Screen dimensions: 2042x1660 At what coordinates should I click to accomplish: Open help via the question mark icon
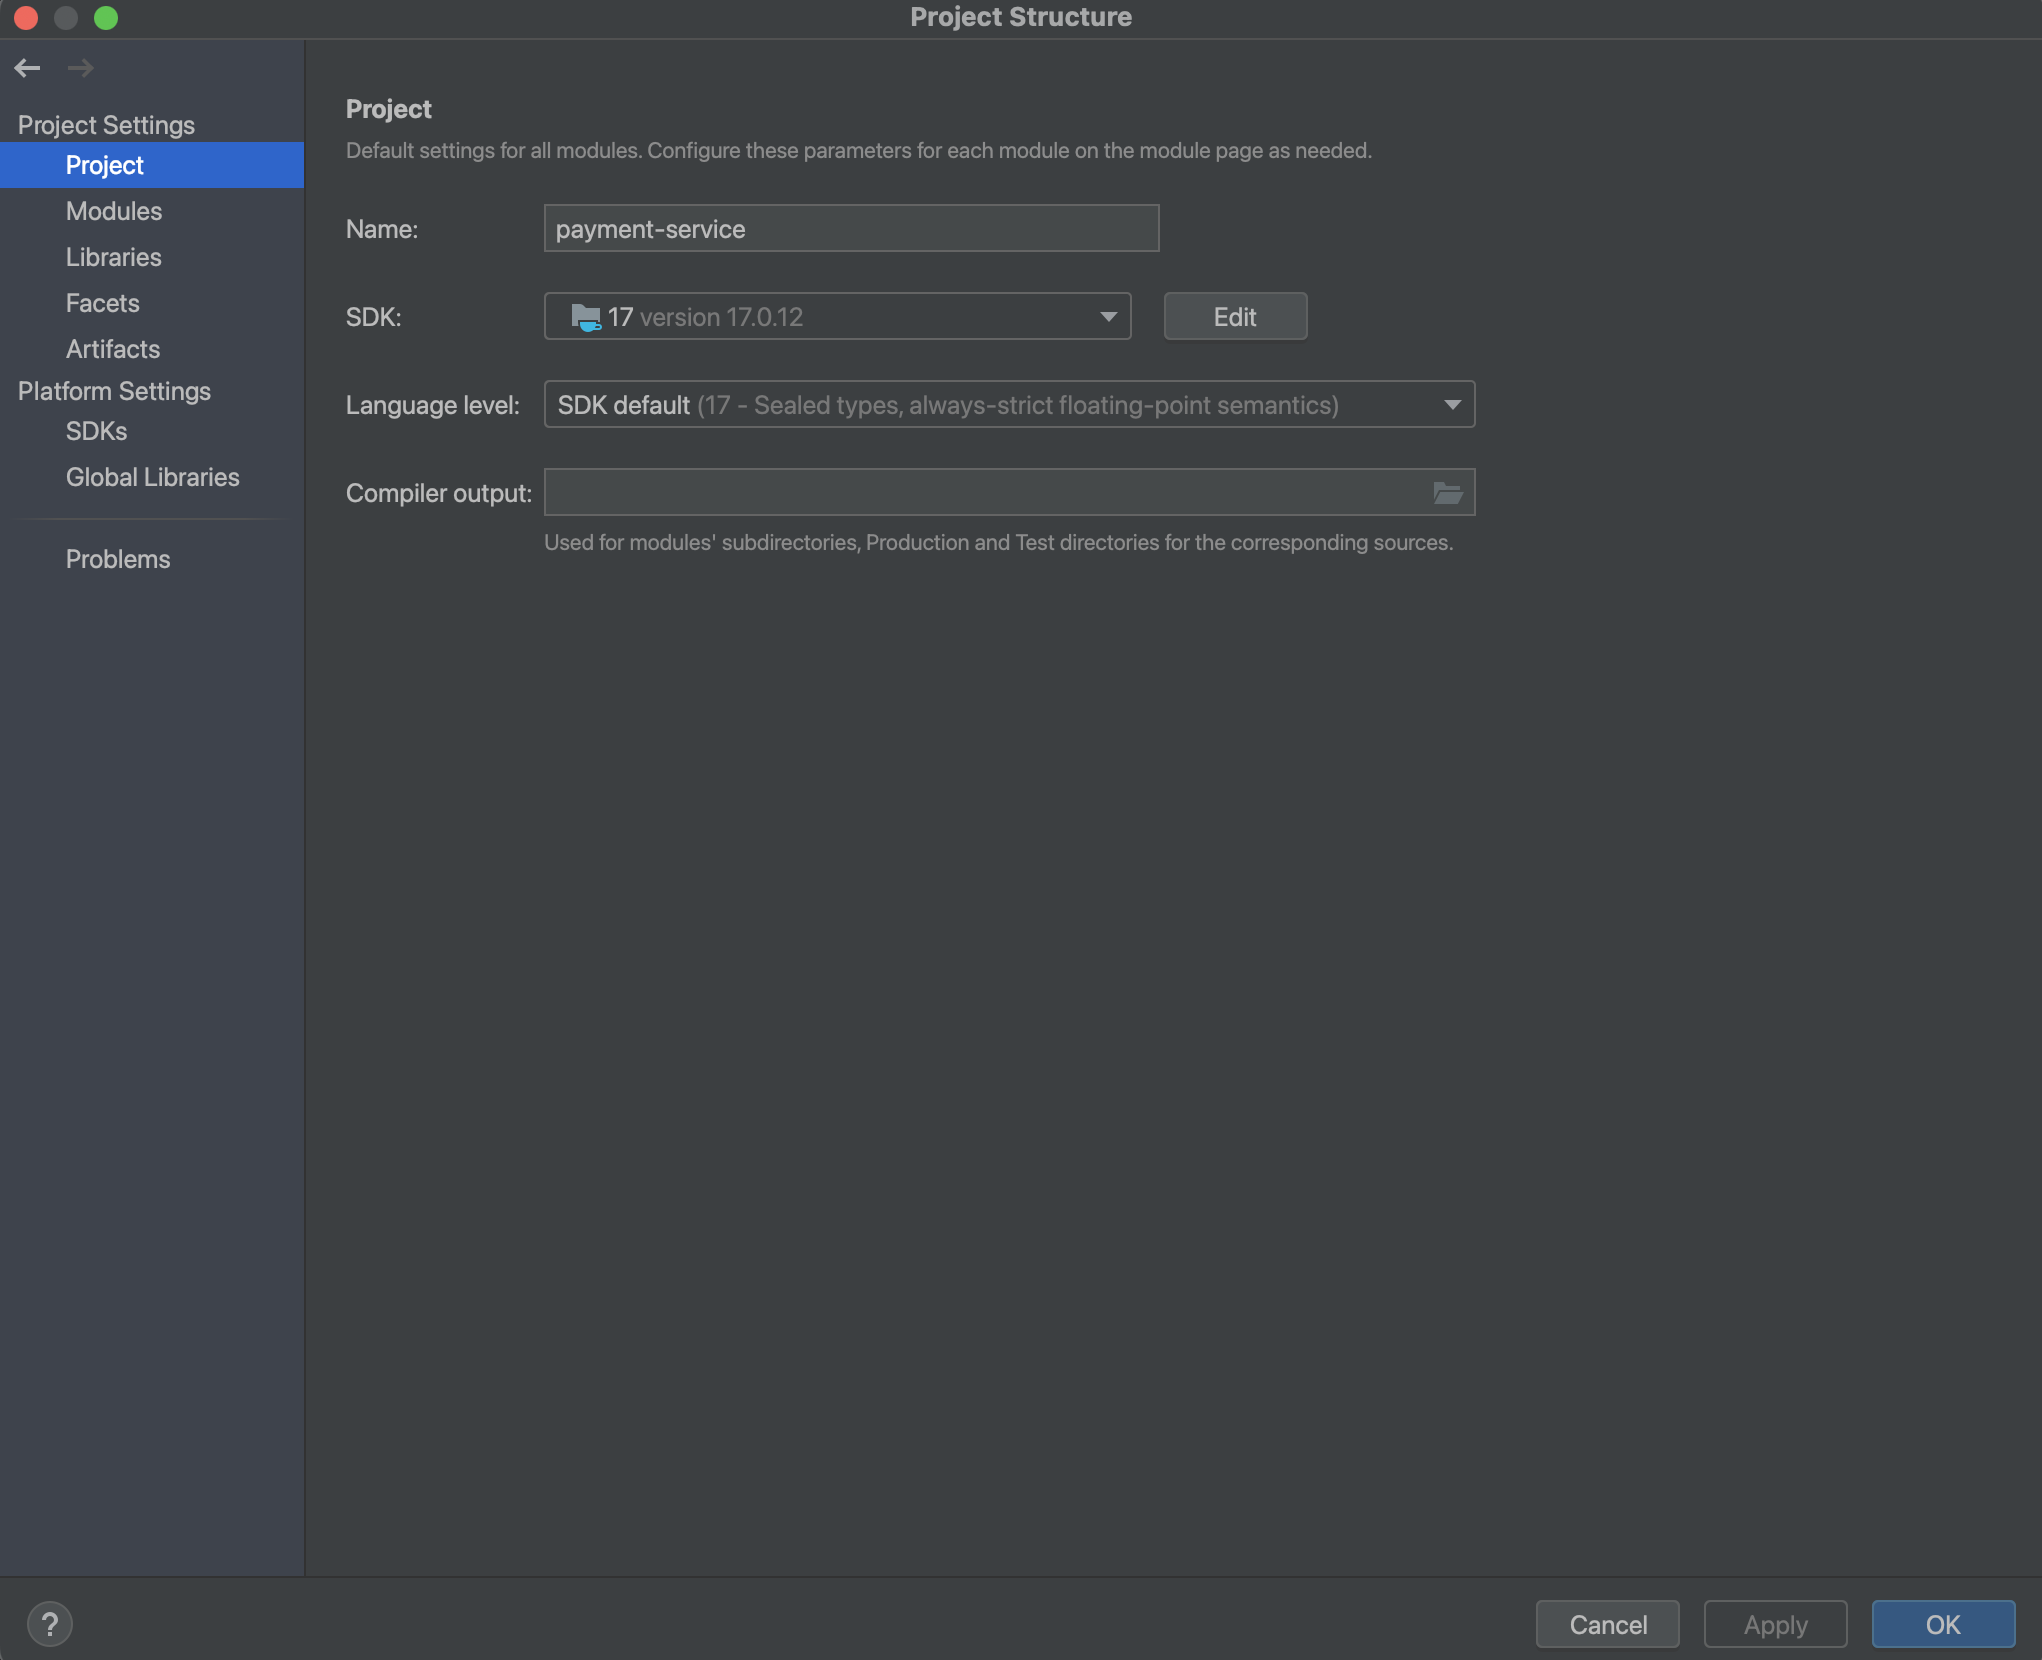(49, 1624)
